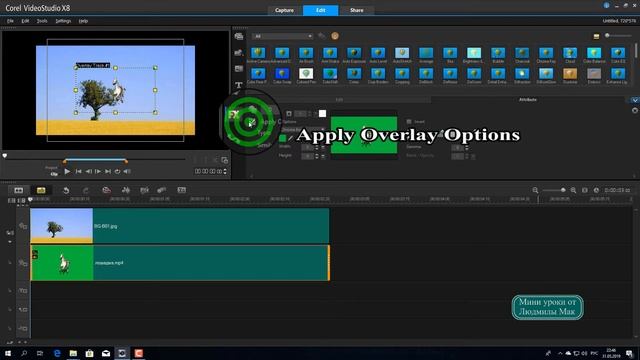Screen dimensions: 640x360
Task: Pick the Color Balance filter
Action: click(594, 53)
